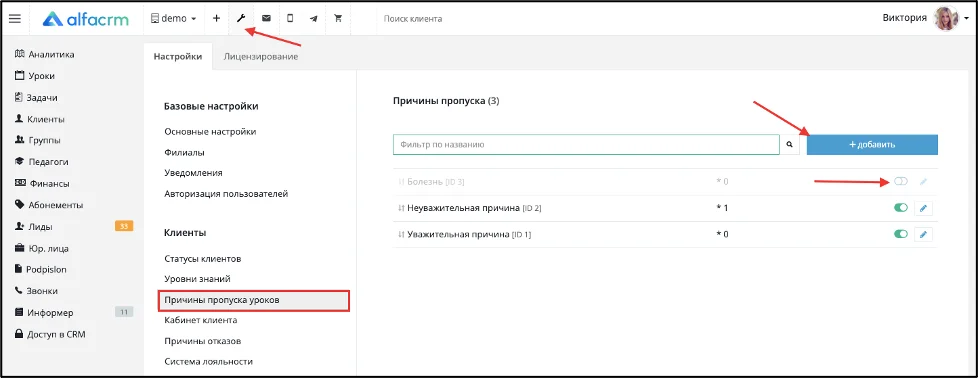979x379 pixels.
Task: Open Абонементы sidebar section
Action: tap(49, 205)
